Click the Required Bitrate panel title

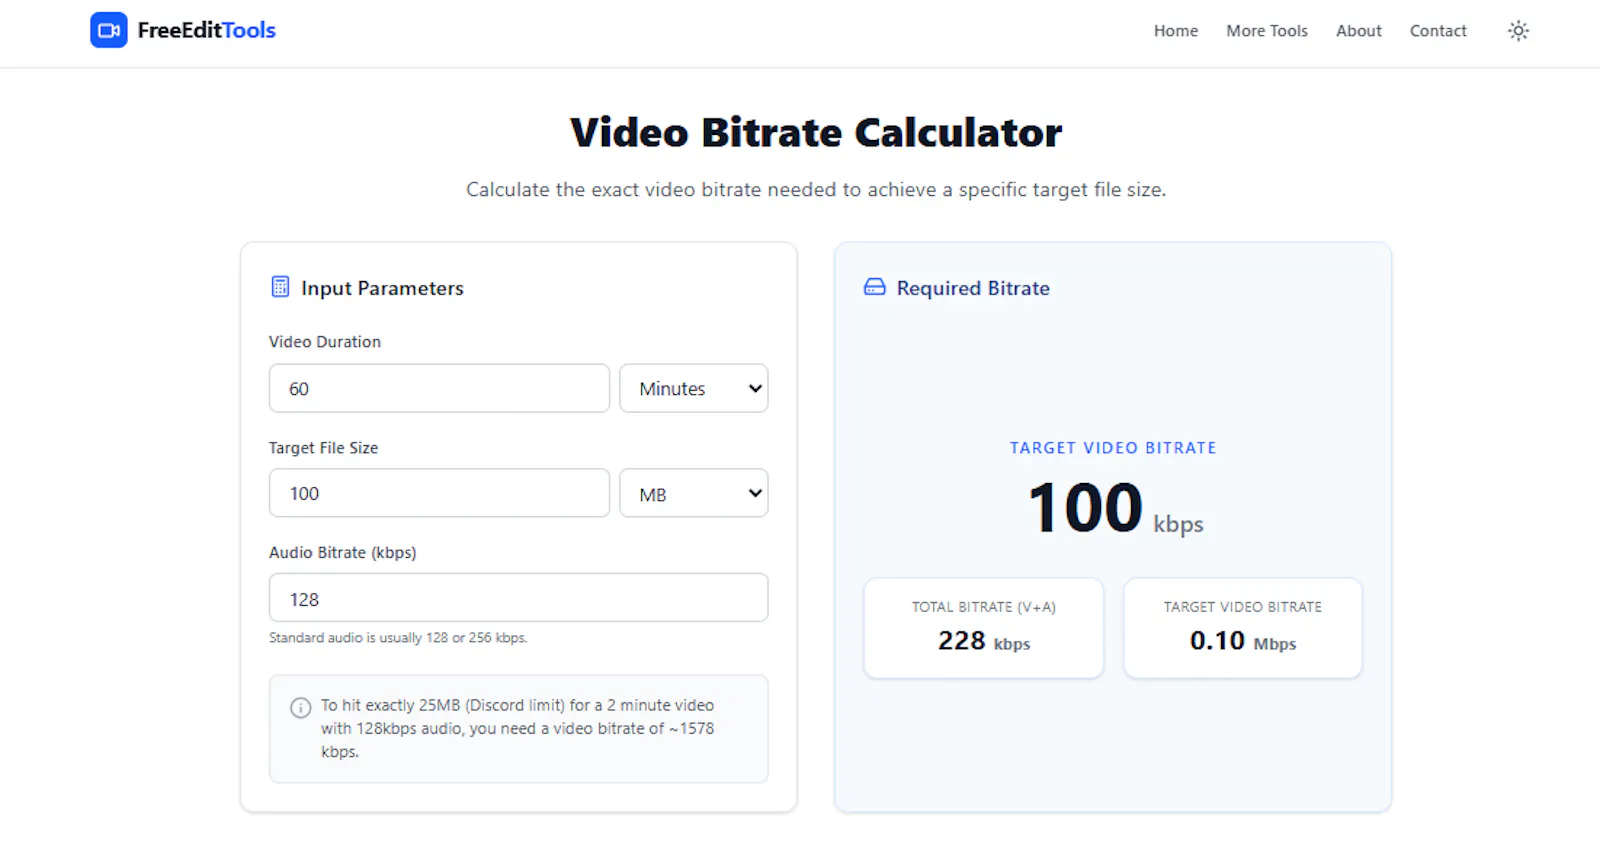[x=973, y=288]
